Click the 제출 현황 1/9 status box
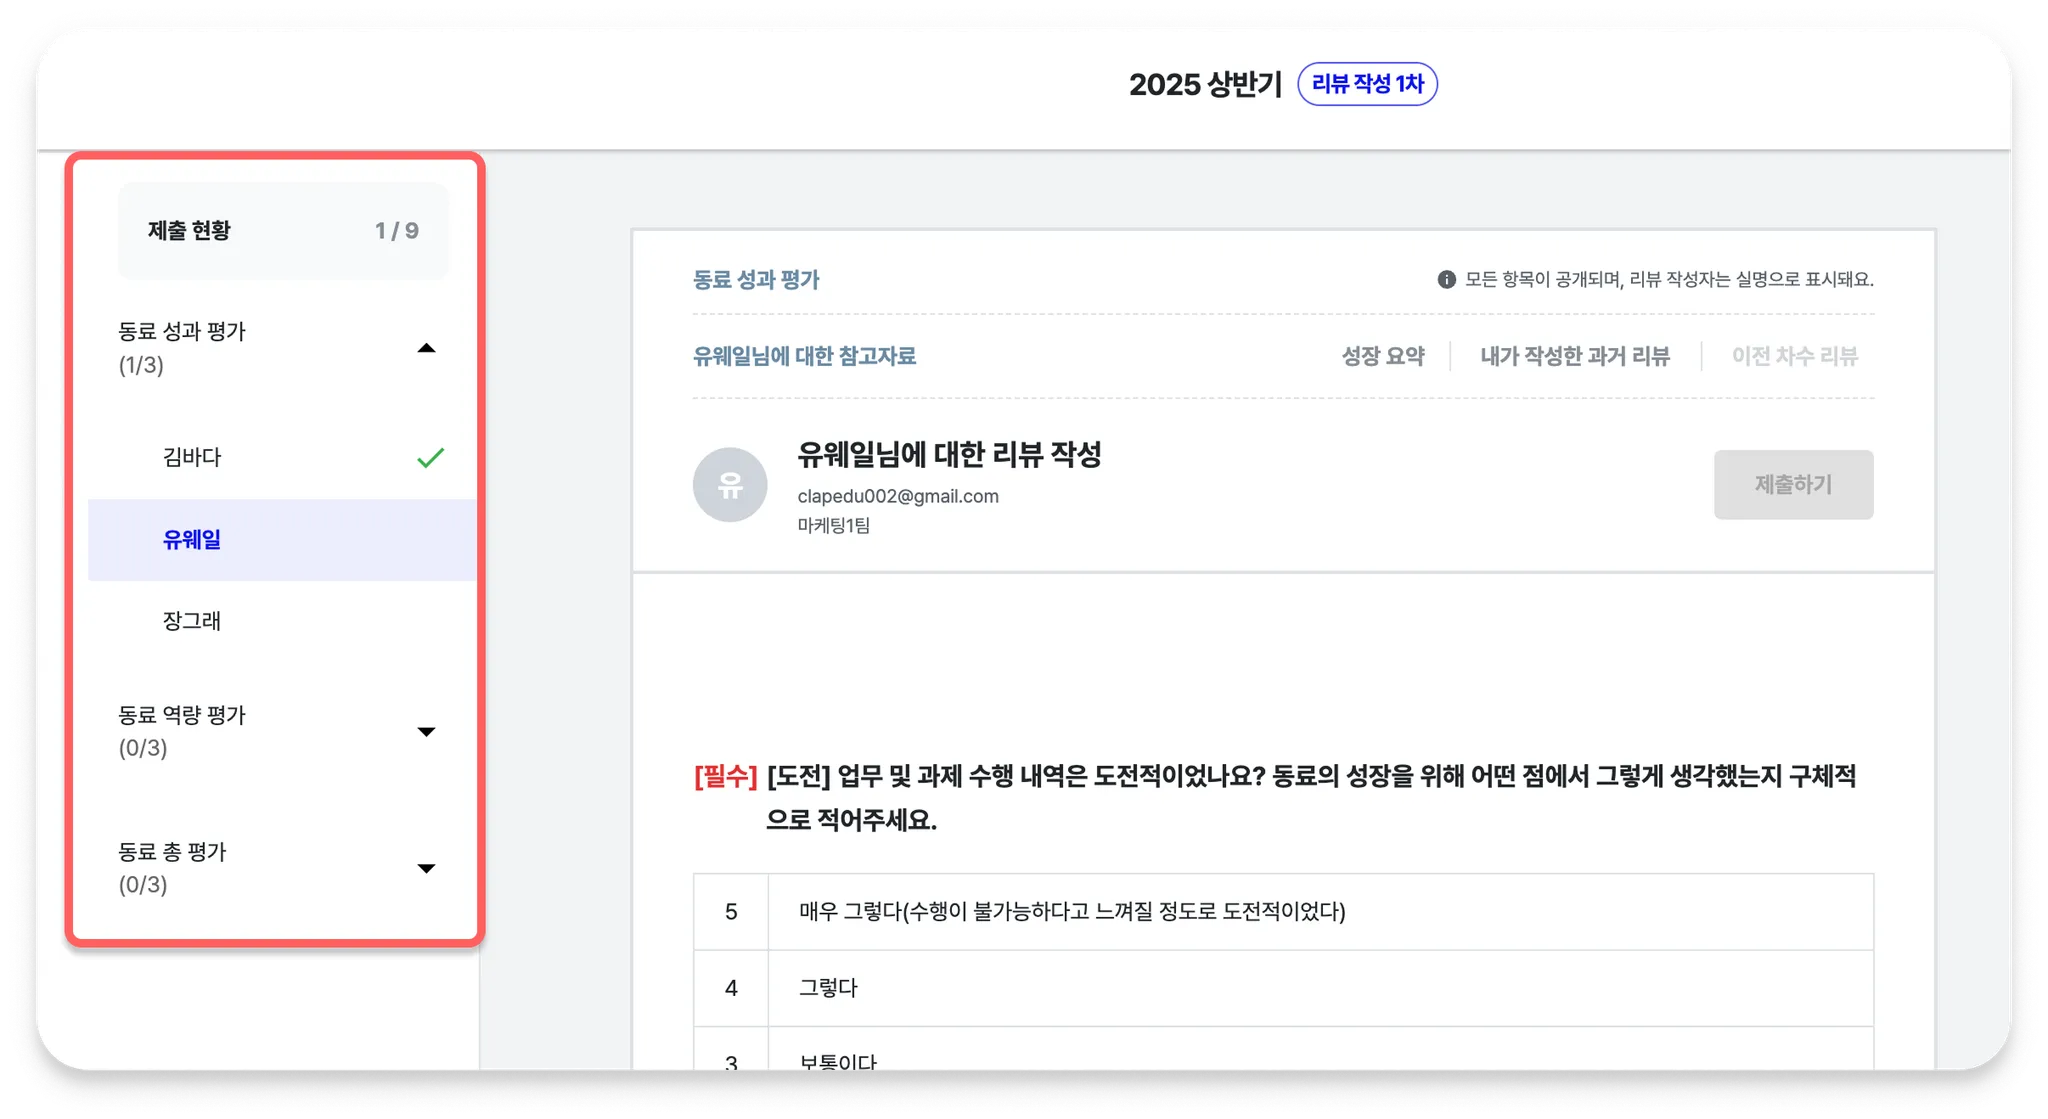 (283, 231)
